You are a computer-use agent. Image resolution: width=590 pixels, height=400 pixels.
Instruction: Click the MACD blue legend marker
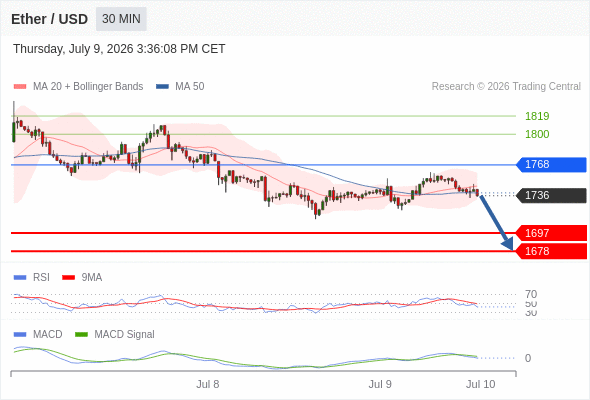coord(20,335)
